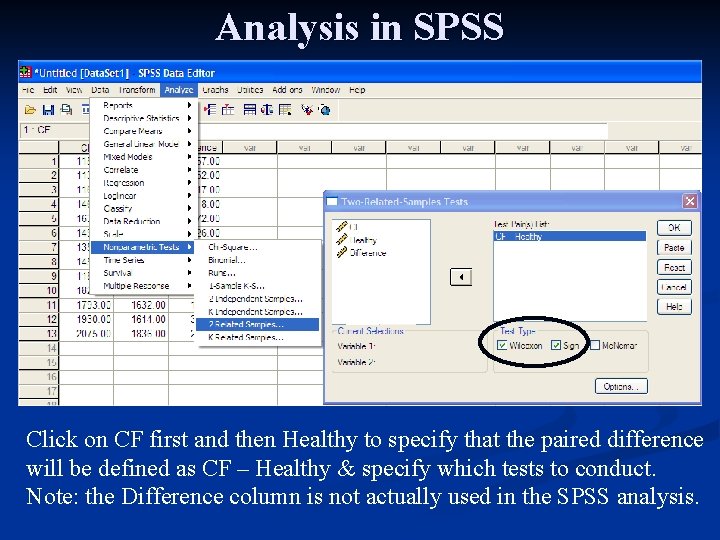The width and height of the screenshot is (720, 540).
Task: Expand the Loglinear submenu arrow
Action: tap(189, 195)
